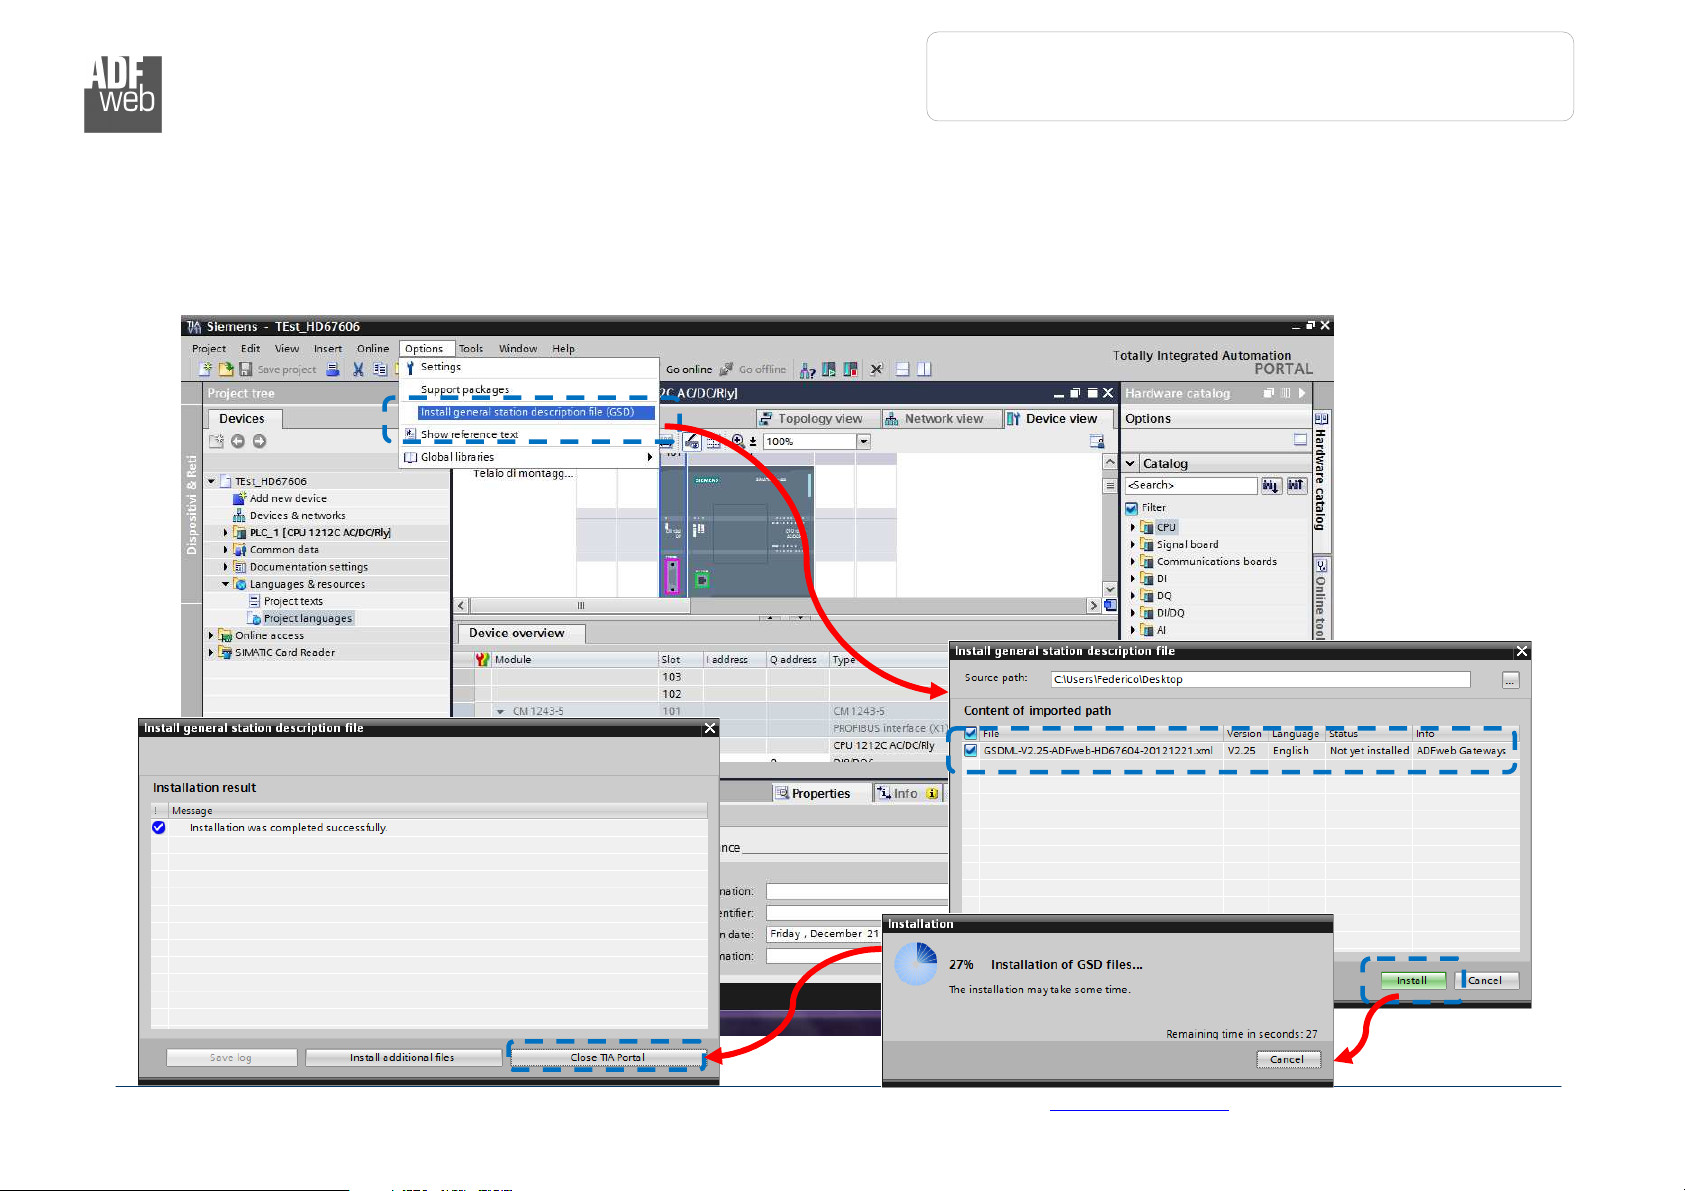Click the green Install button
Viewport: 1685px width, 1191px height.
[1412, 981]
